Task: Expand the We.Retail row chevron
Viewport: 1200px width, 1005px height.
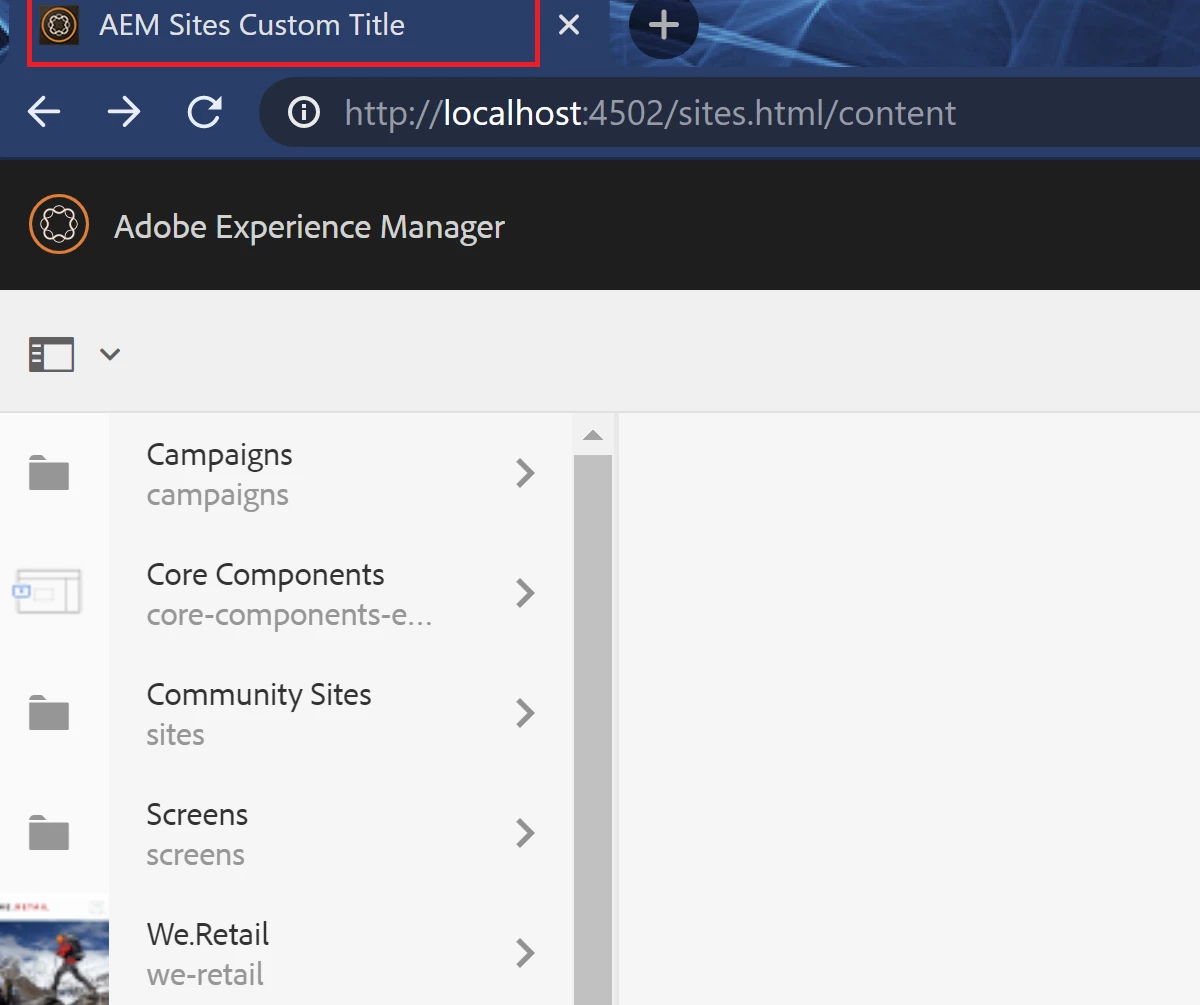Action: (525, 953)
